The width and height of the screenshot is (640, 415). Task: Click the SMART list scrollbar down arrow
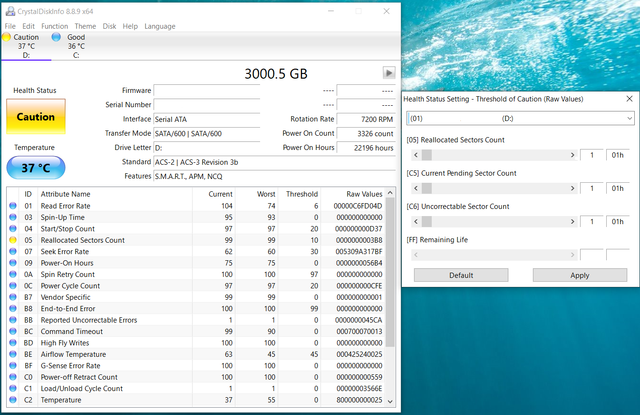(x=390, y=401)
